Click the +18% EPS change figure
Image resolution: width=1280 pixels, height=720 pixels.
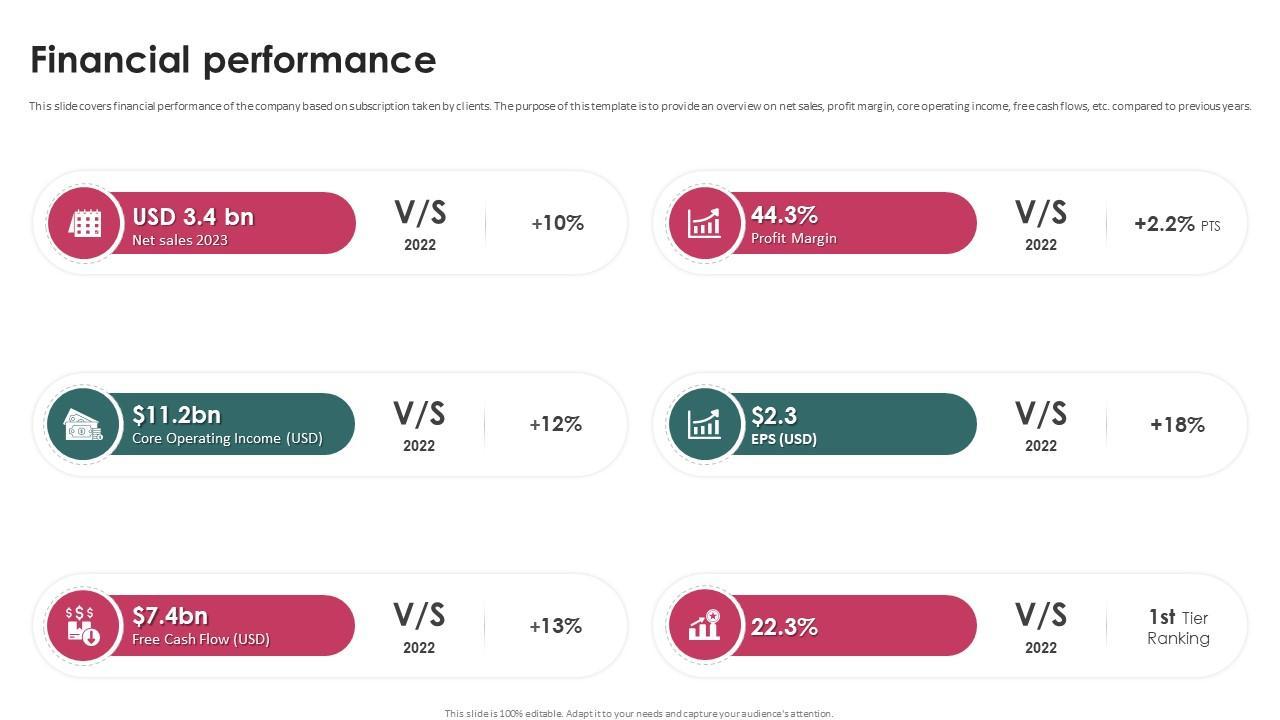tap(1177, 425)
